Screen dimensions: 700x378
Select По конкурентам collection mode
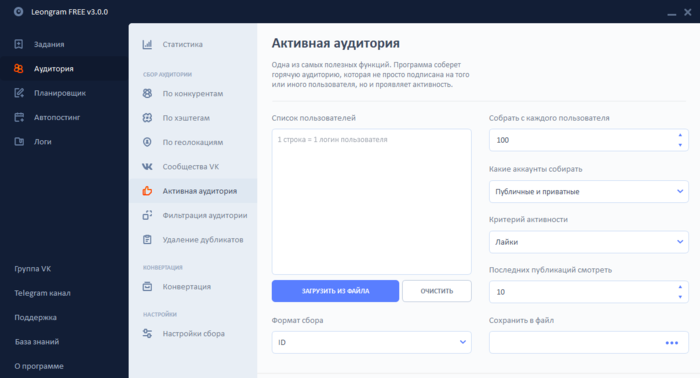tap(193, 93)
